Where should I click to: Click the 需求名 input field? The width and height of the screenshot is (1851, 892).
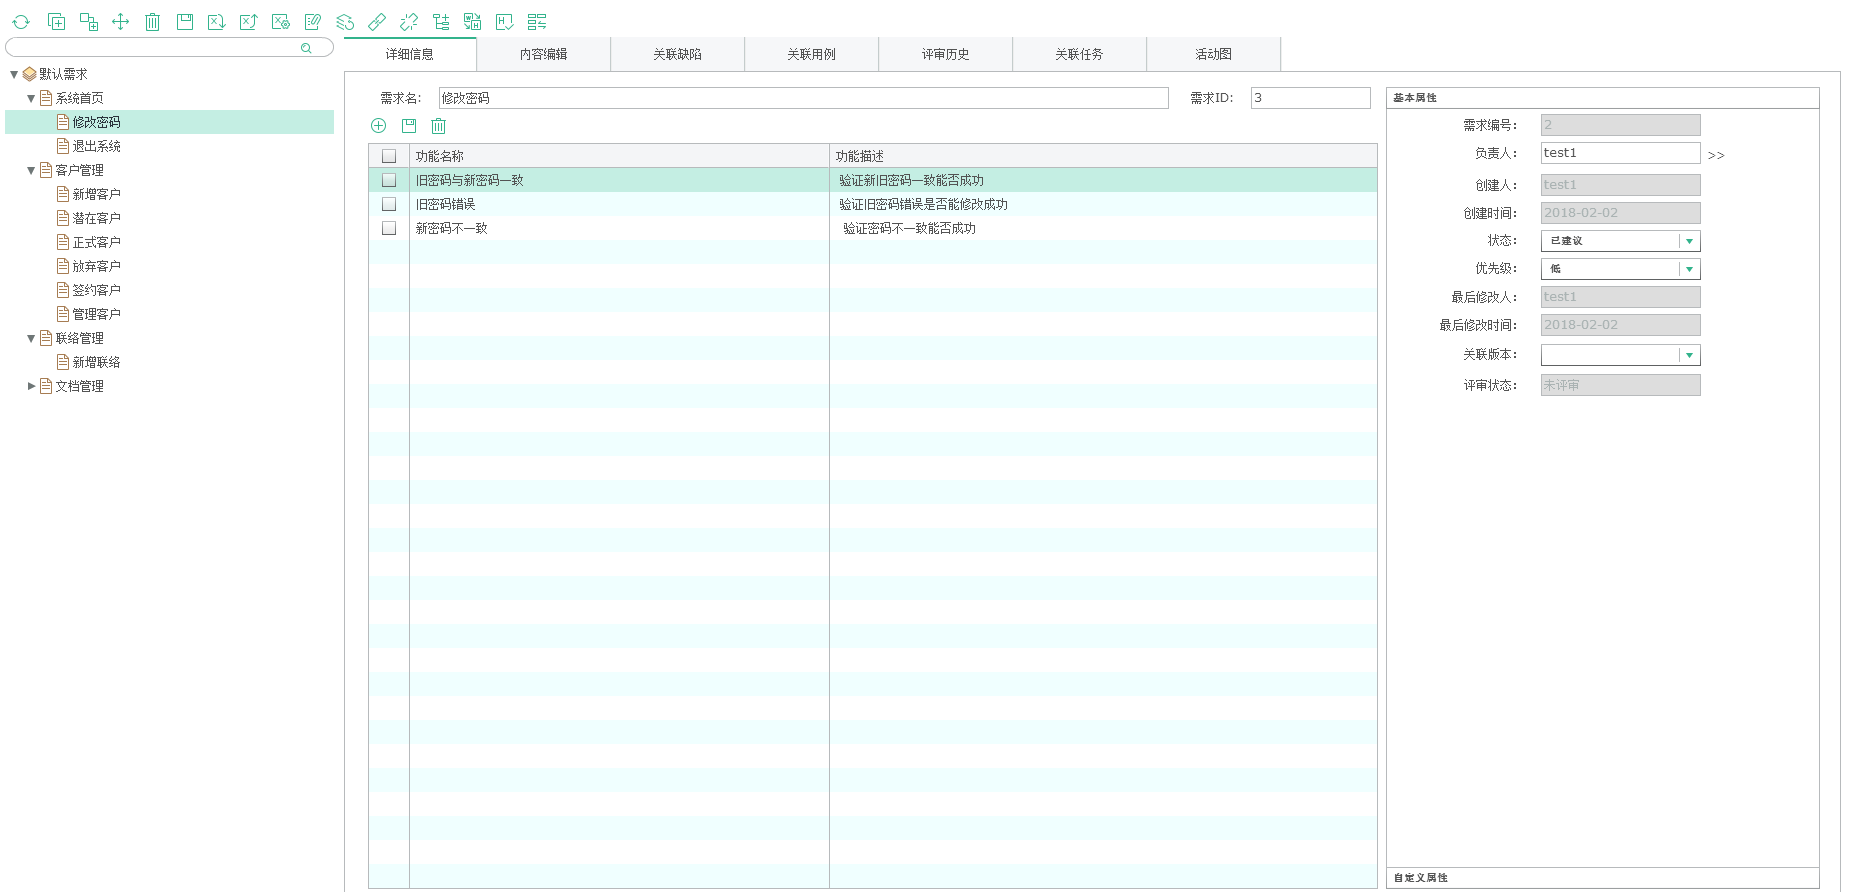803,98
